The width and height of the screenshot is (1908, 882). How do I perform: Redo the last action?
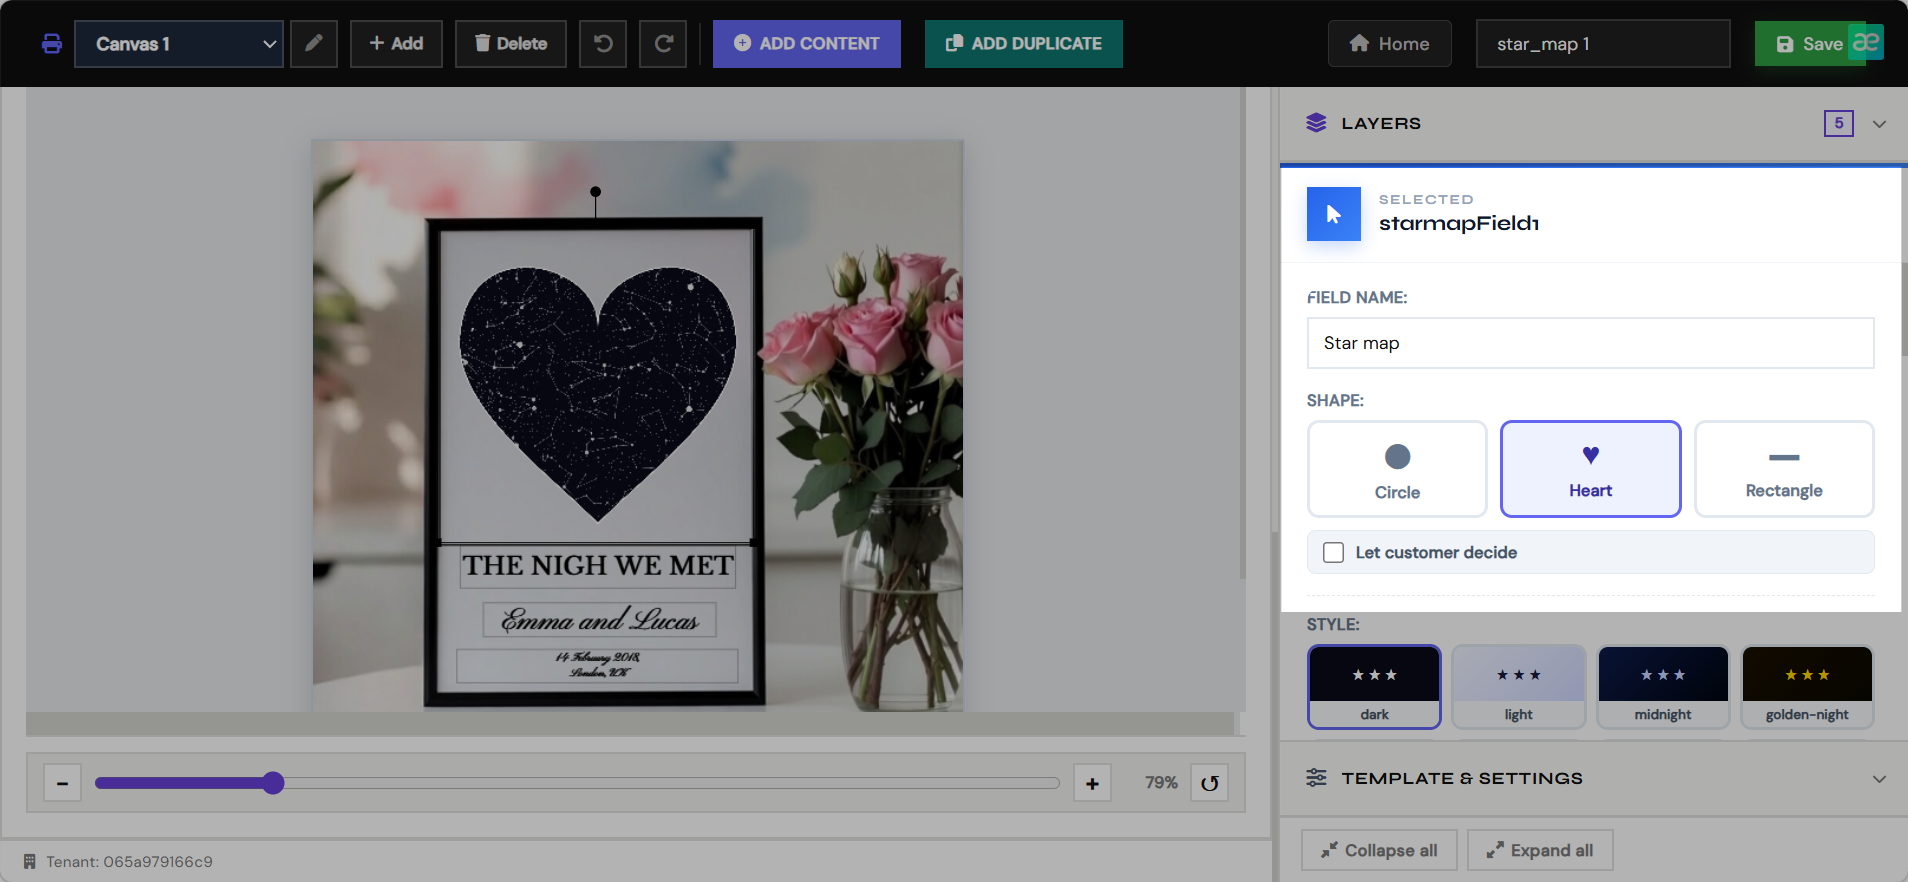click(663, 44)
